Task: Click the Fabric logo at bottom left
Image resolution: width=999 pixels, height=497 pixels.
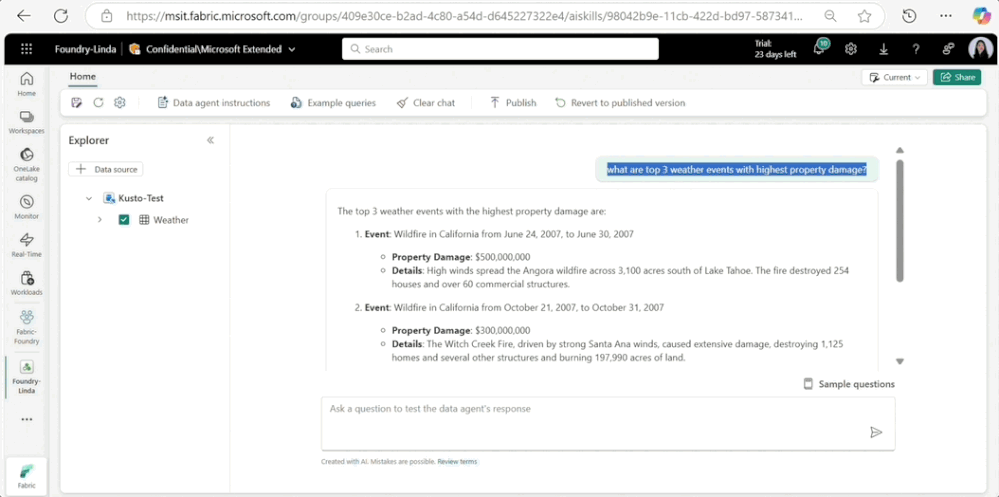Action: coord(27,475)
